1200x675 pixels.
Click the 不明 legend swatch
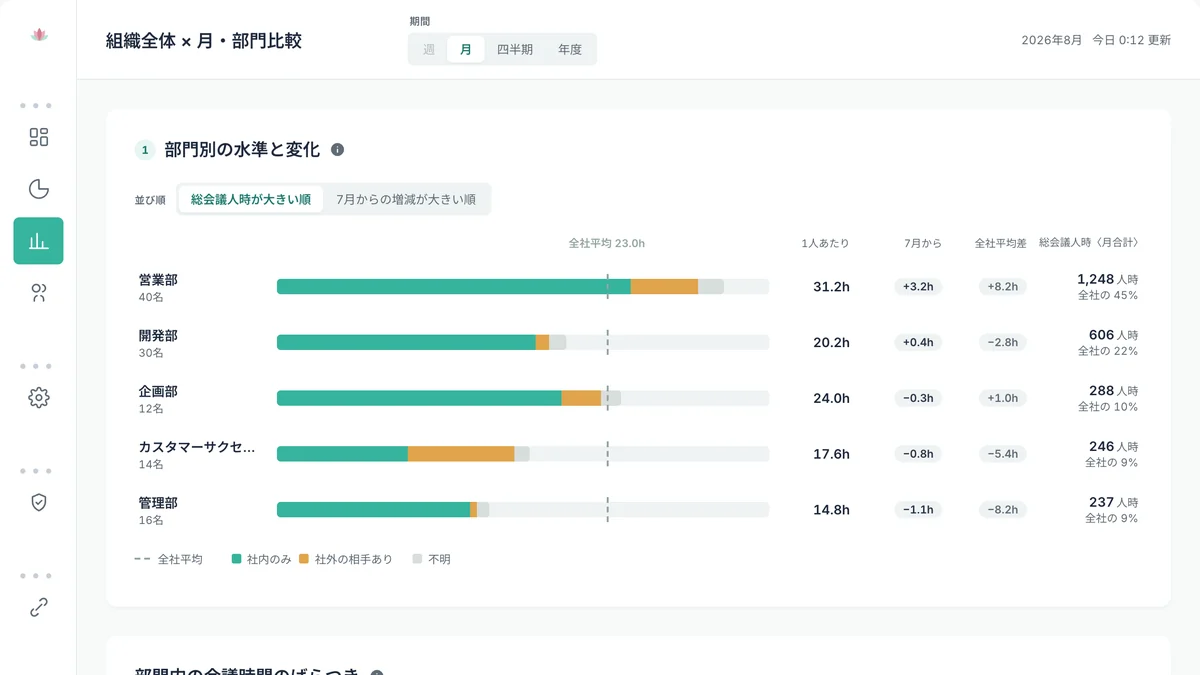(418, 559)
